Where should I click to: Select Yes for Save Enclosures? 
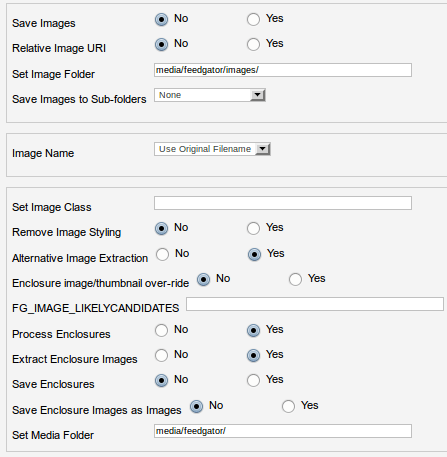253,380
